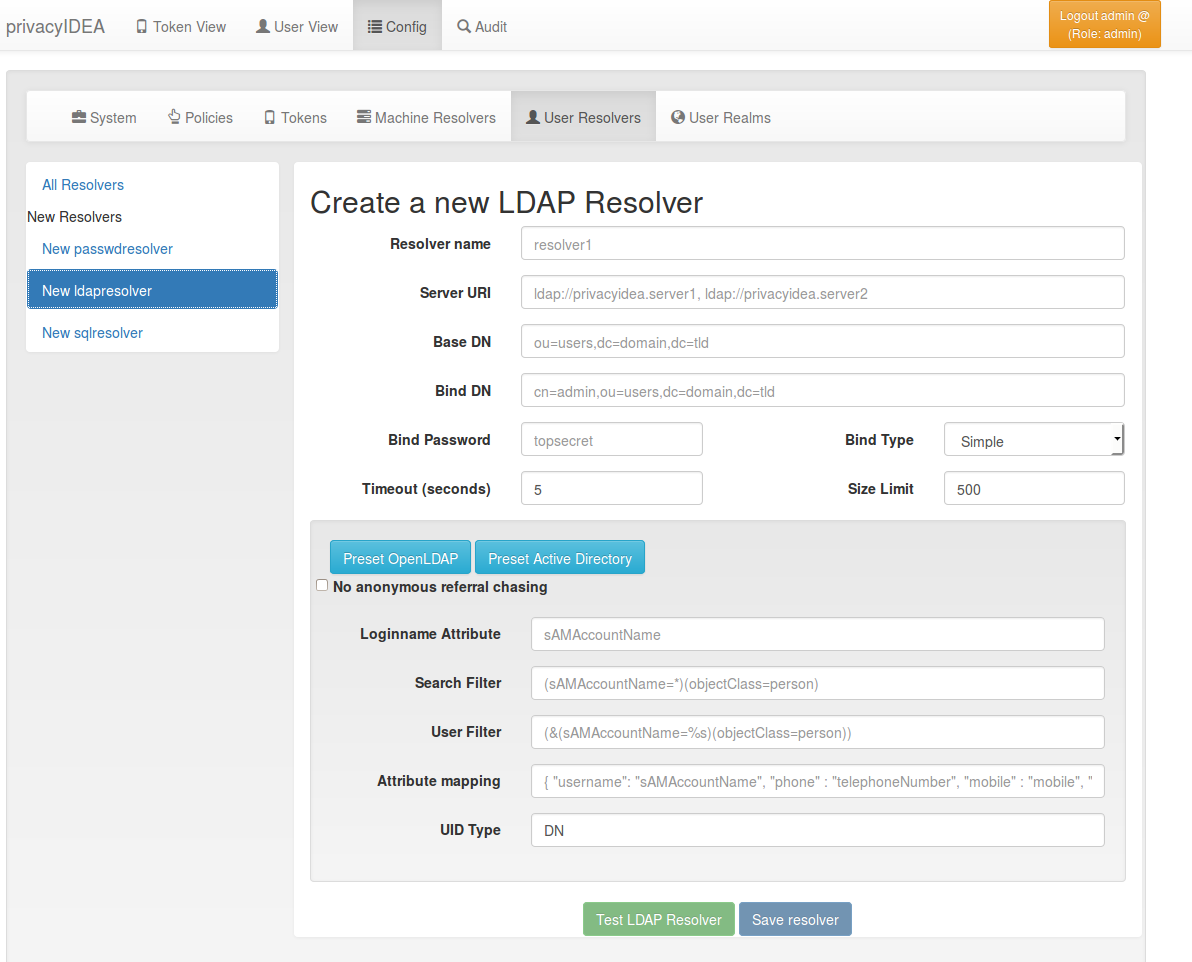Click the New Resolvers sidebar heading

point(74,217)
